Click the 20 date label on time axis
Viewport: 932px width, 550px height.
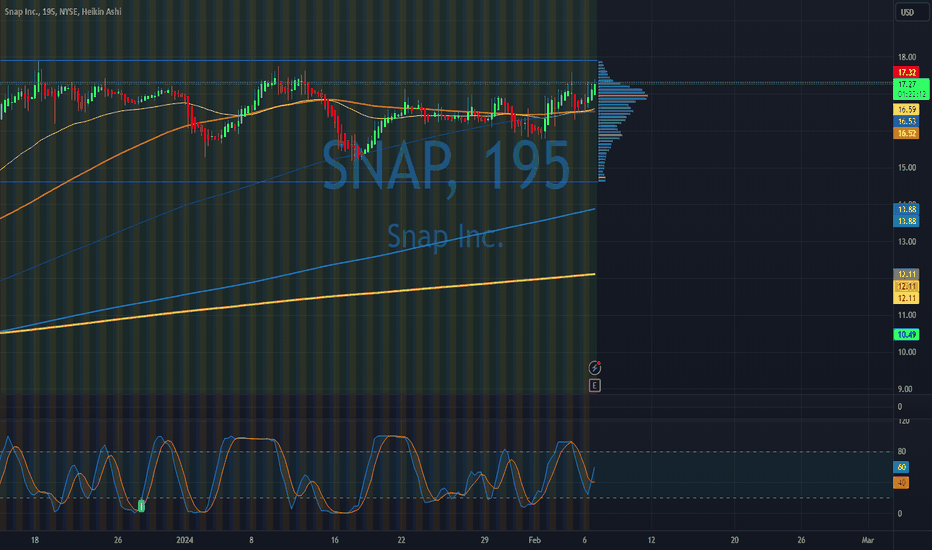[735, 540]
